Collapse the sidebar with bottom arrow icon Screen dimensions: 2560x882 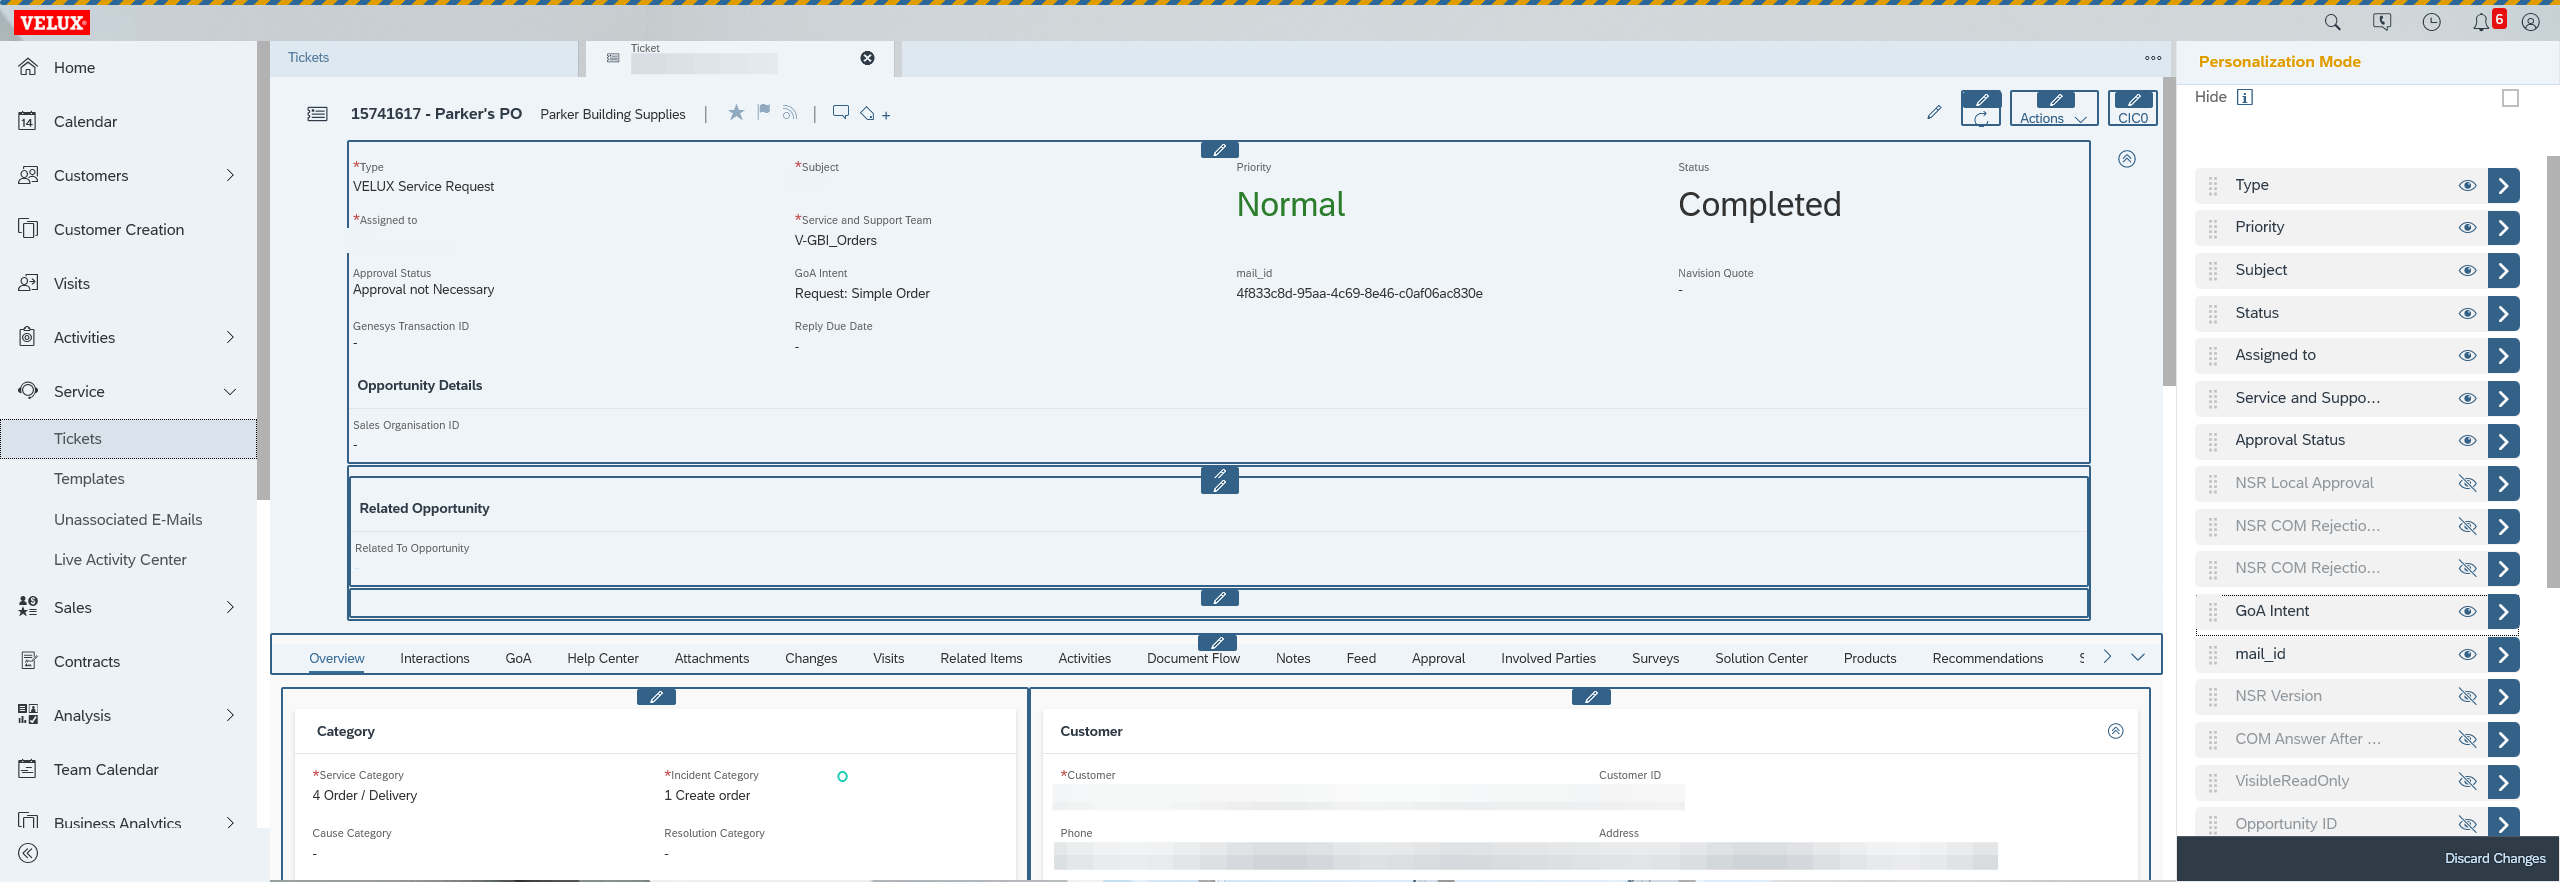[28, 853]
